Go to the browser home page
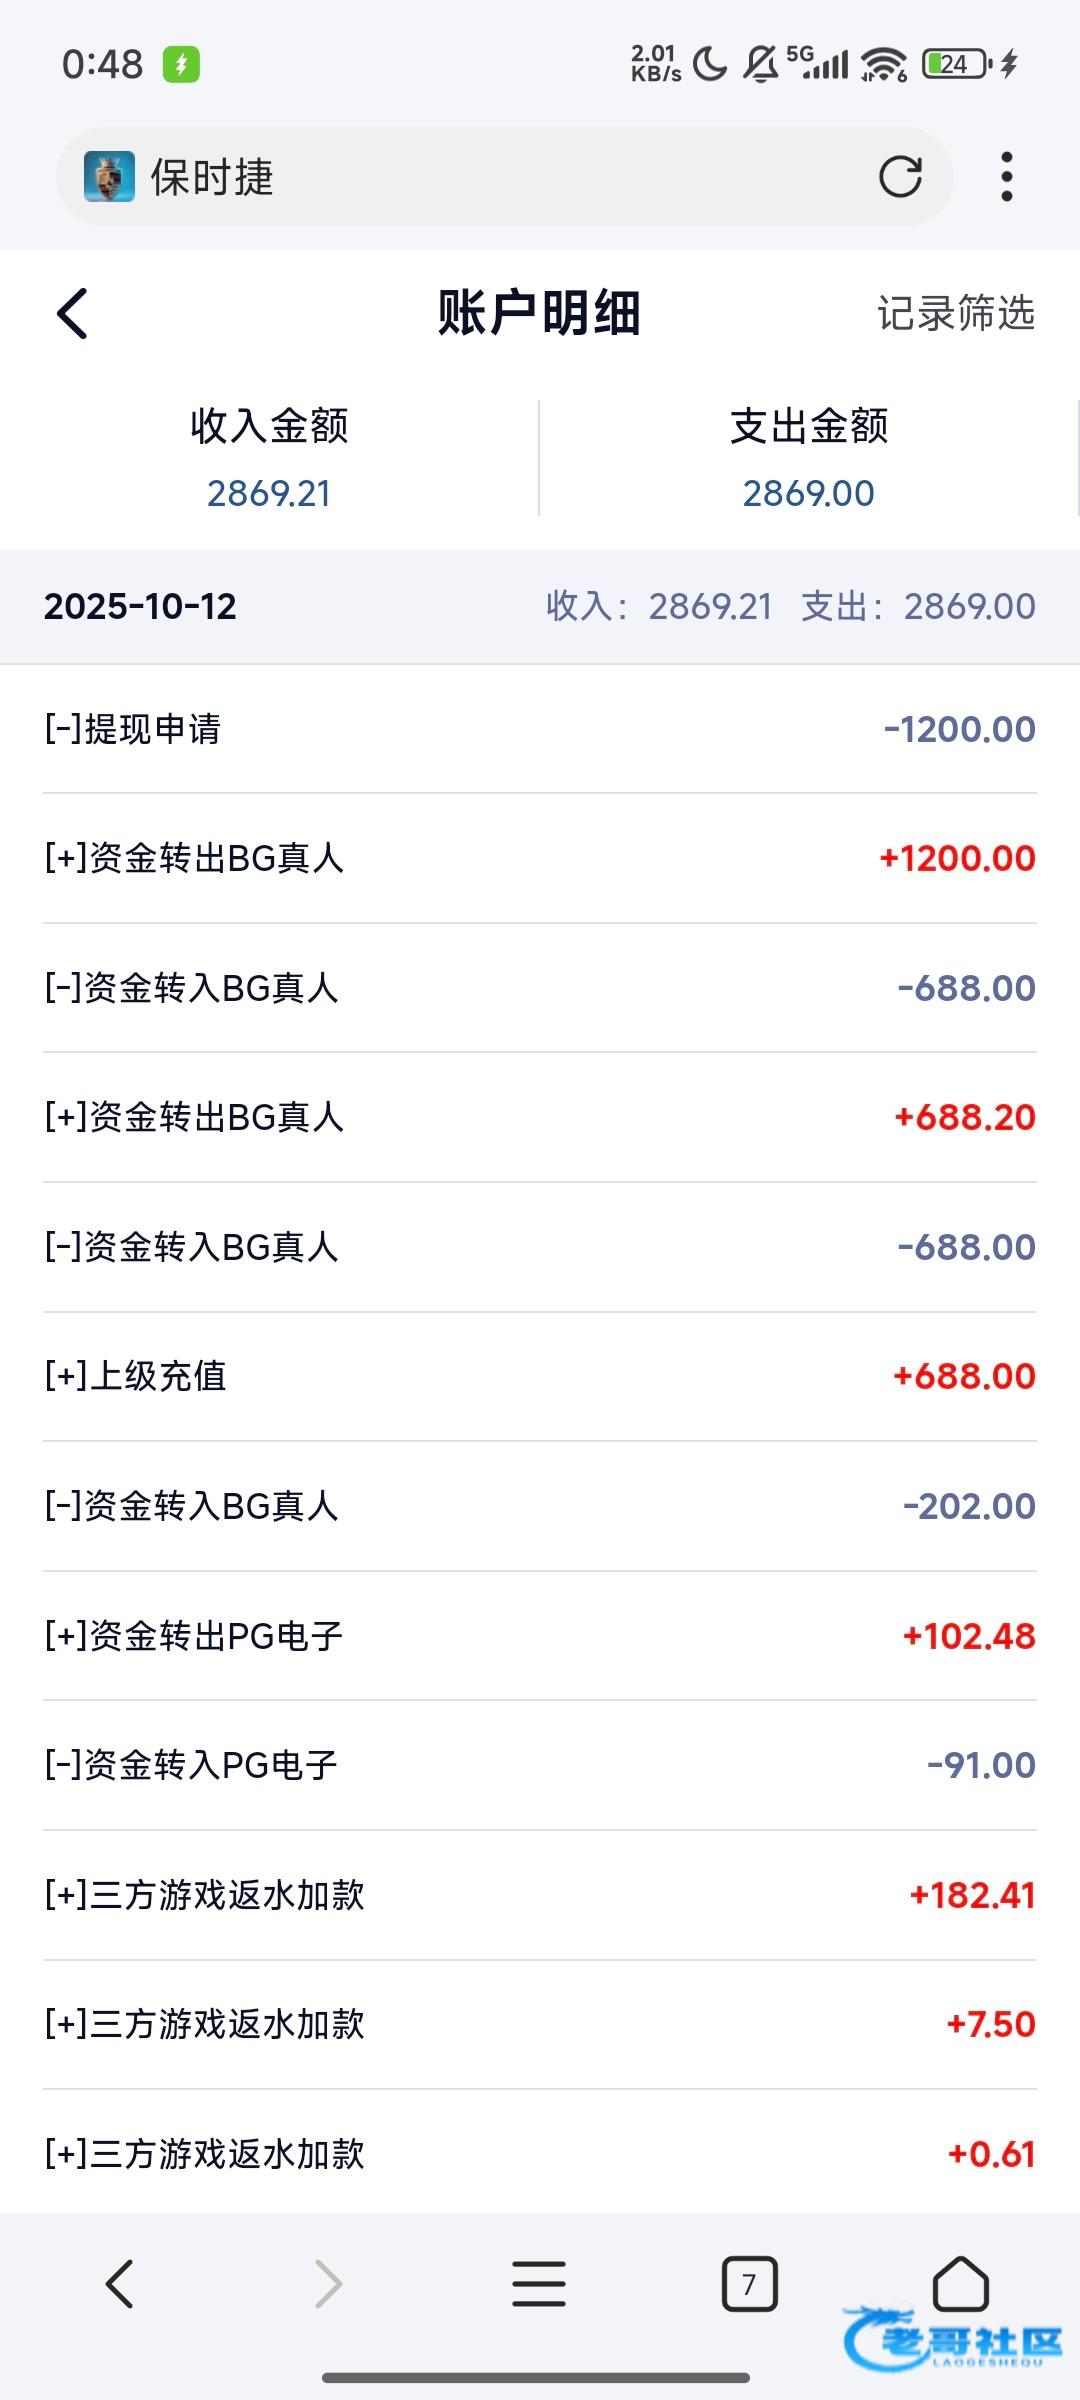Screen dimensions: 1080x2400 (x=960, y=2284)
